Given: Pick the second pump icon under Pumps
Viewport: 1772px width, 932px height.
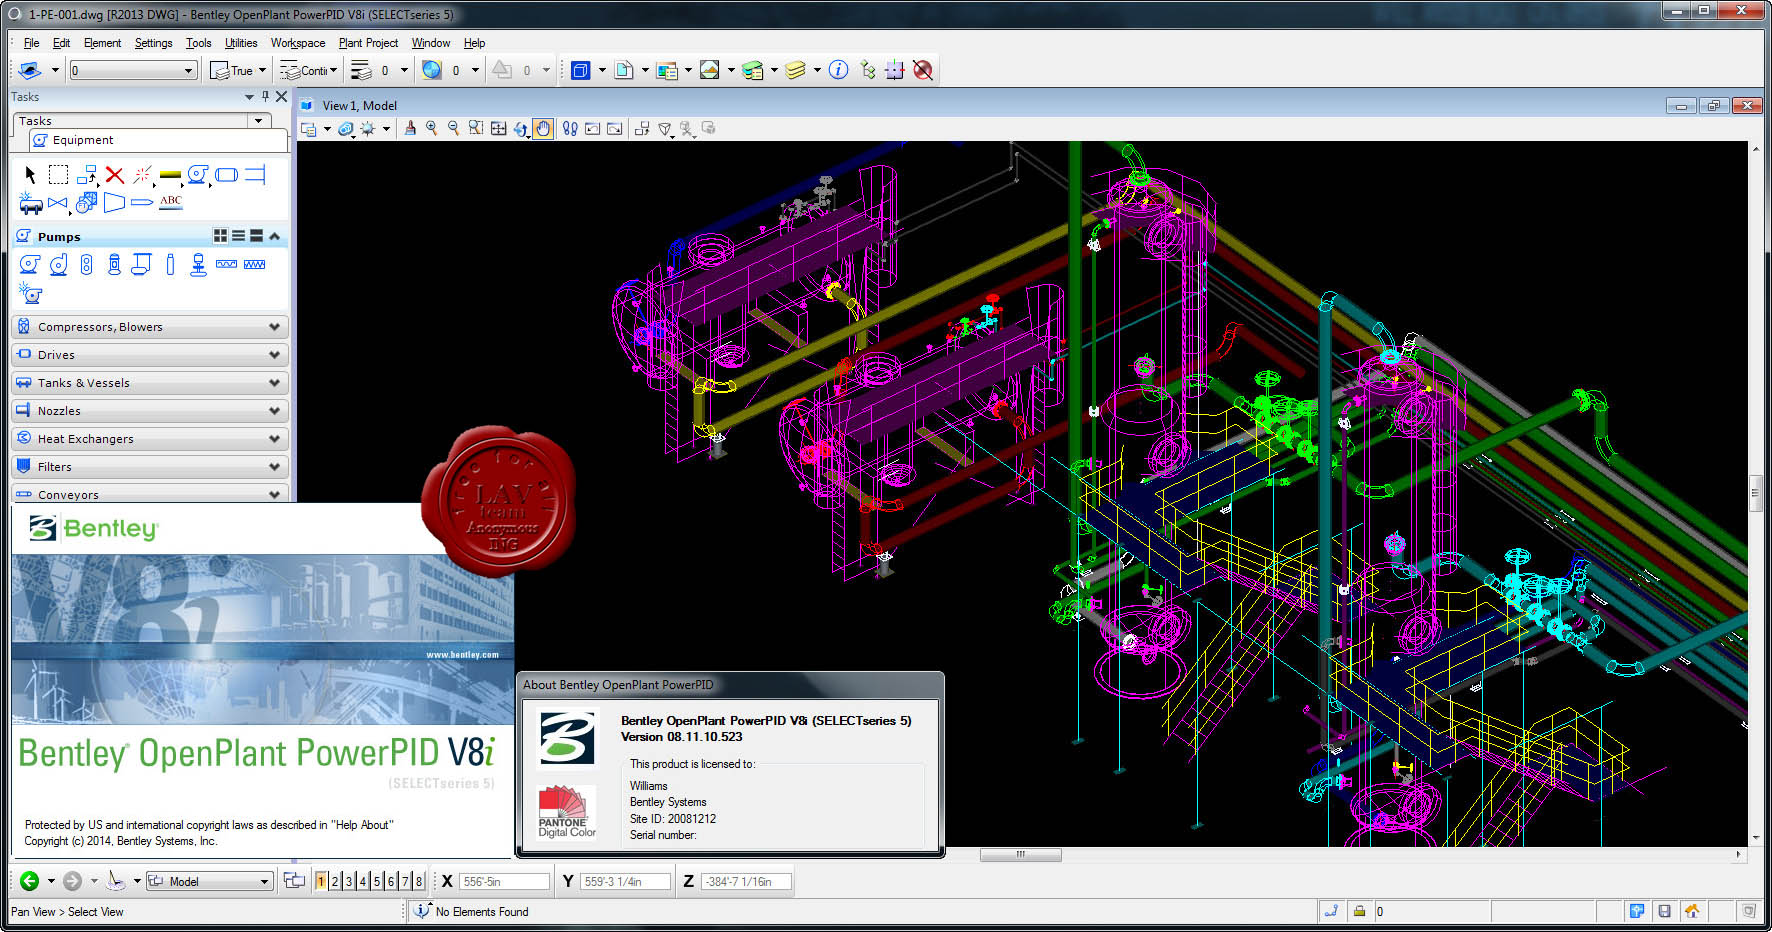Looking at the screenshot, I should coord(59,264).
